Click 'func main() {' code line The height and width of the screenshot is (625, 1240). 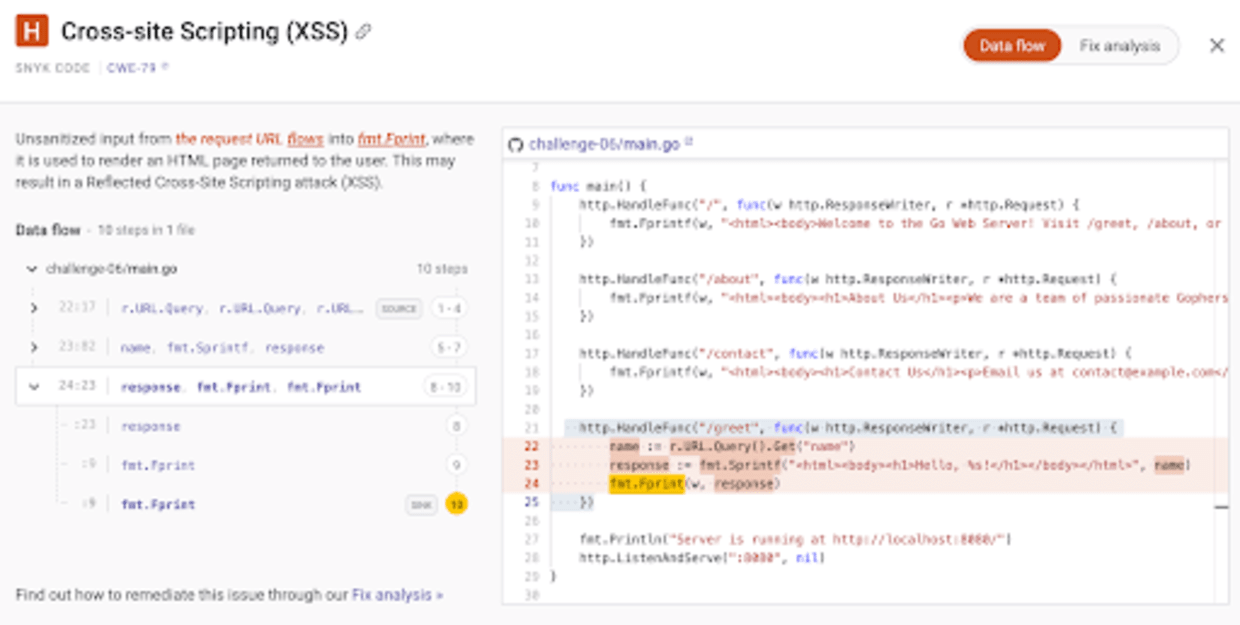coord(599,186)
